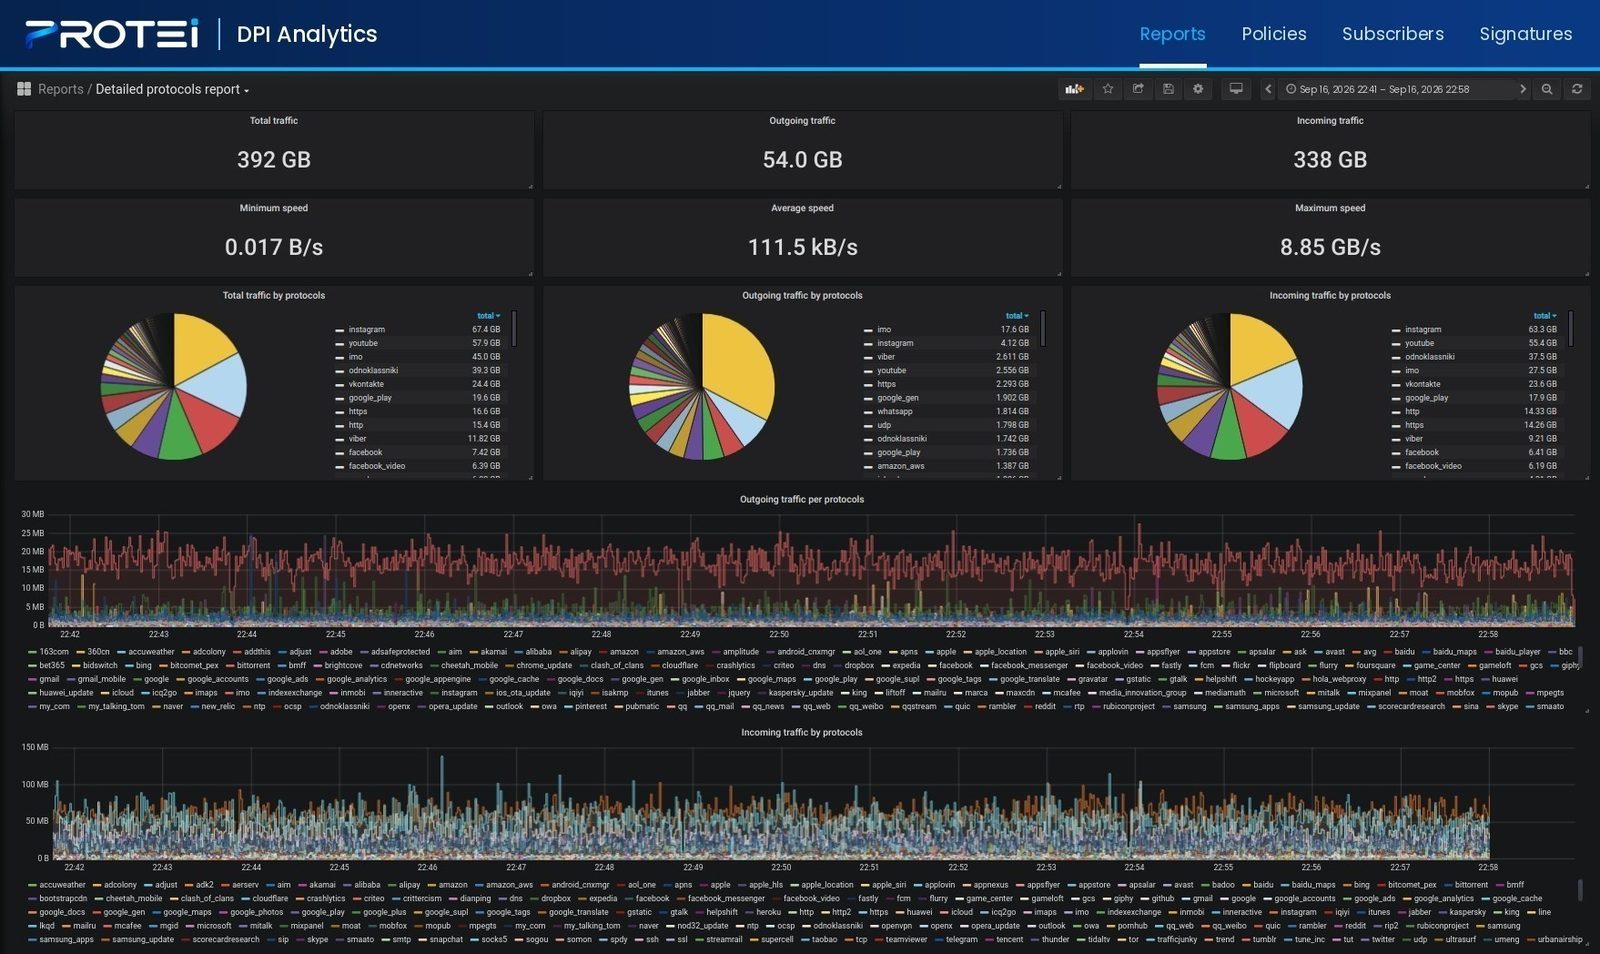Open the Incoming traffic panel title

tap(1330, 121)
